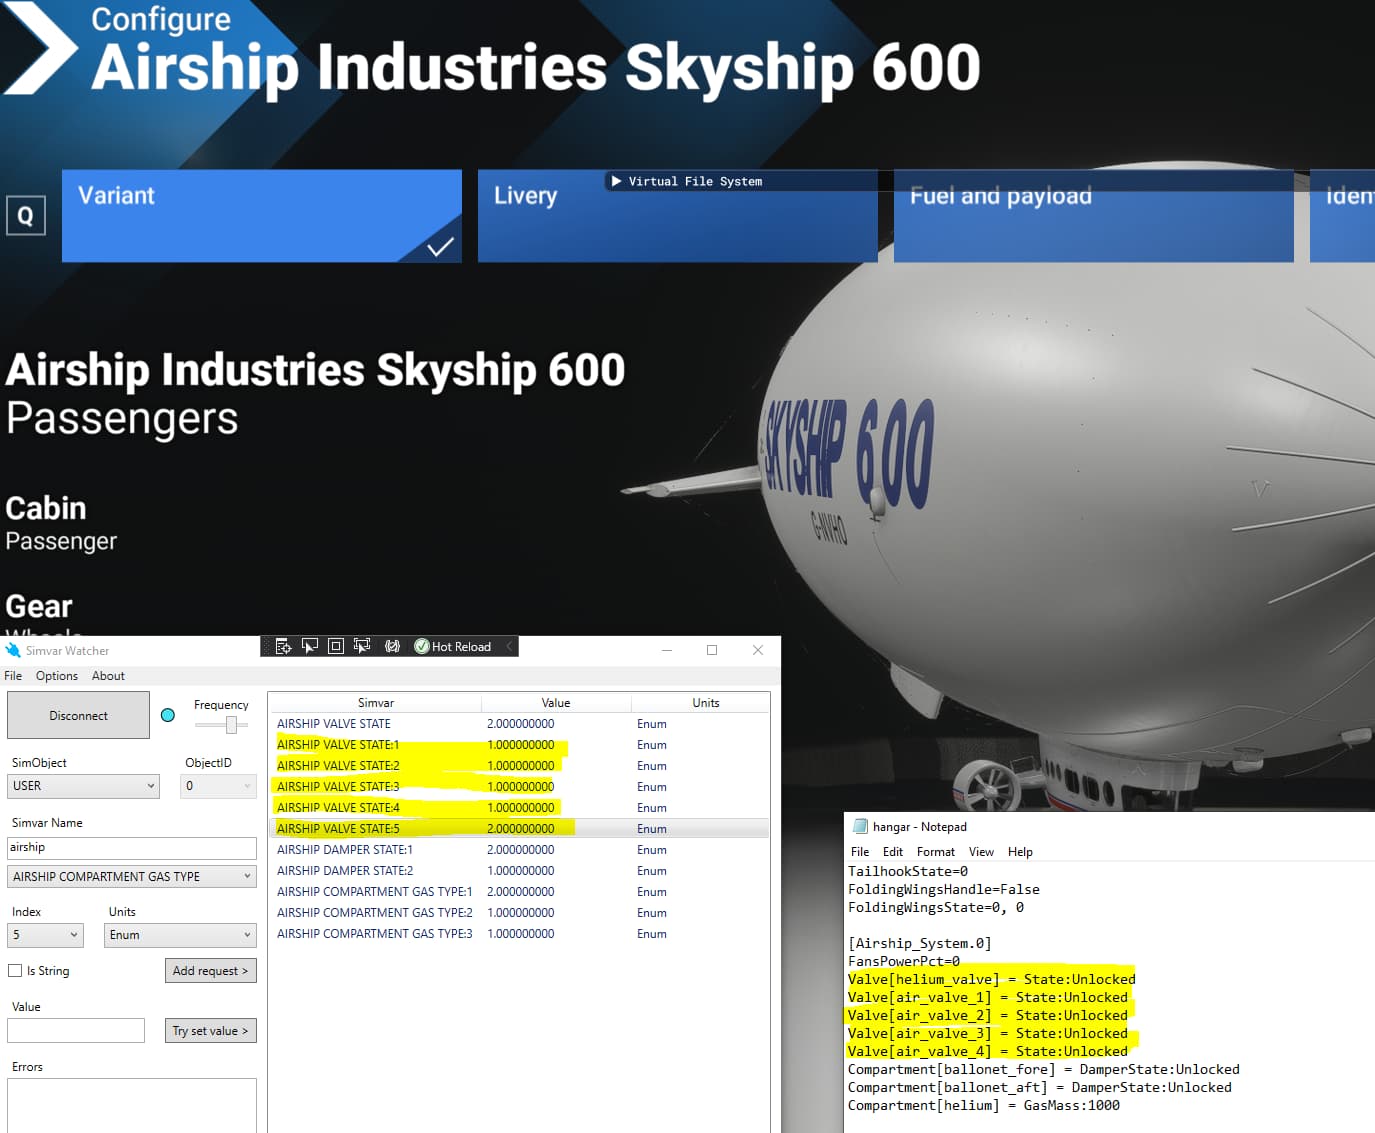The image size is (1375, 1133).
Task: Click the Simvar column header
Action: pos(376,703)
